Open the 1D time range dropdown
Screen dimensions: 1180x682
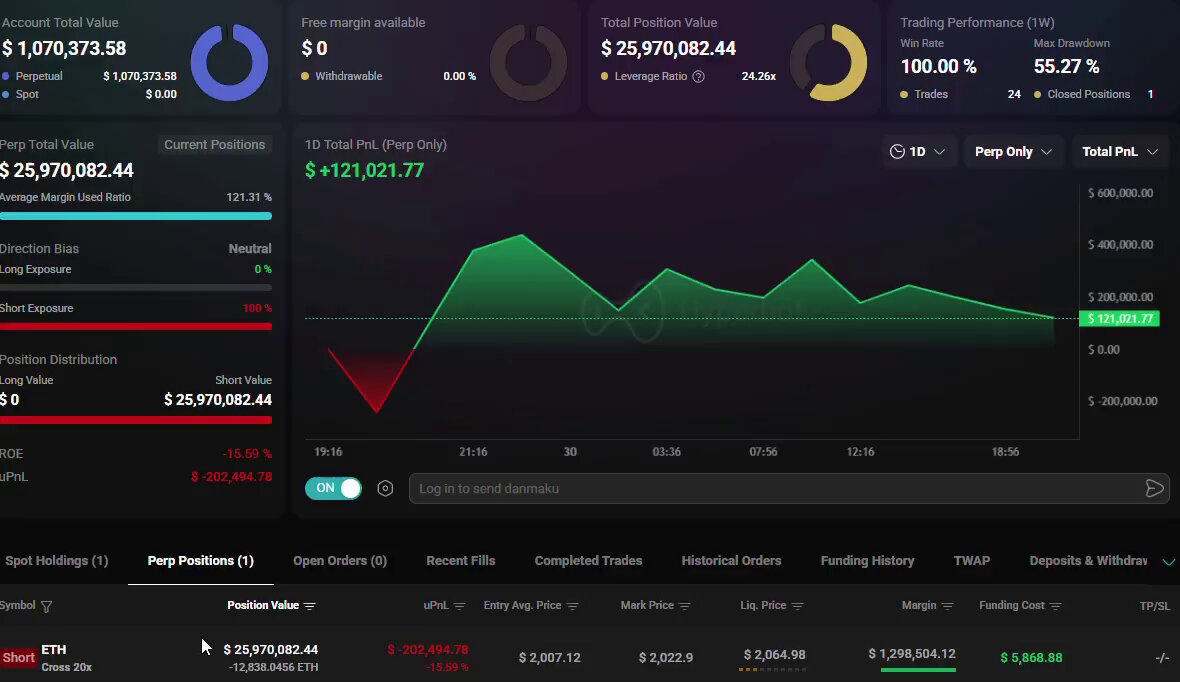pos(917,151)
